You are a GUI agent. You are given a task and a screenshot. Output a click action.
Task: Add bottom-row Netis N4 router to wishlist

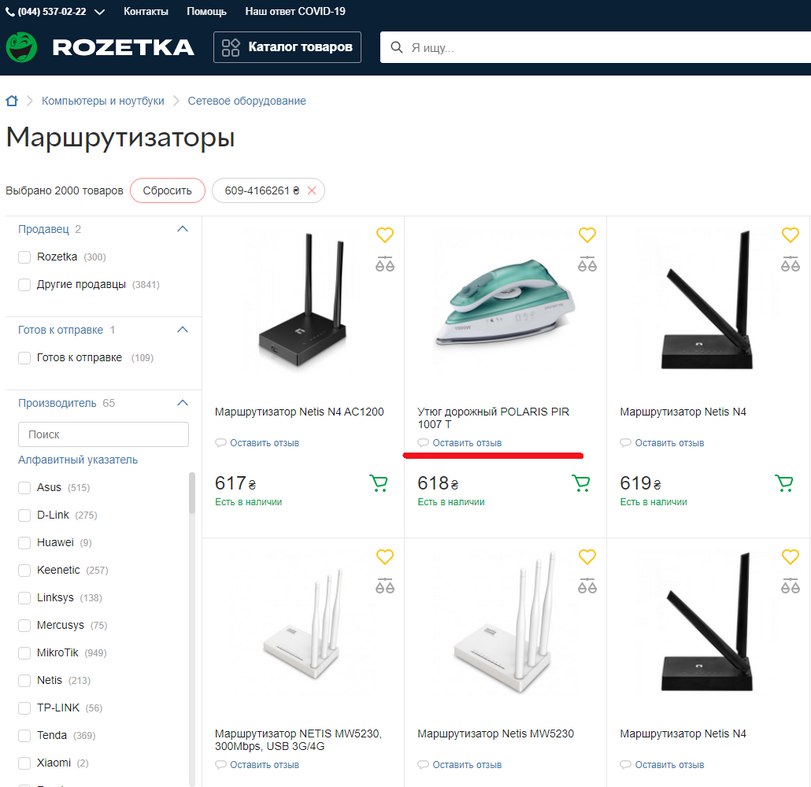[x=790, y=556]
